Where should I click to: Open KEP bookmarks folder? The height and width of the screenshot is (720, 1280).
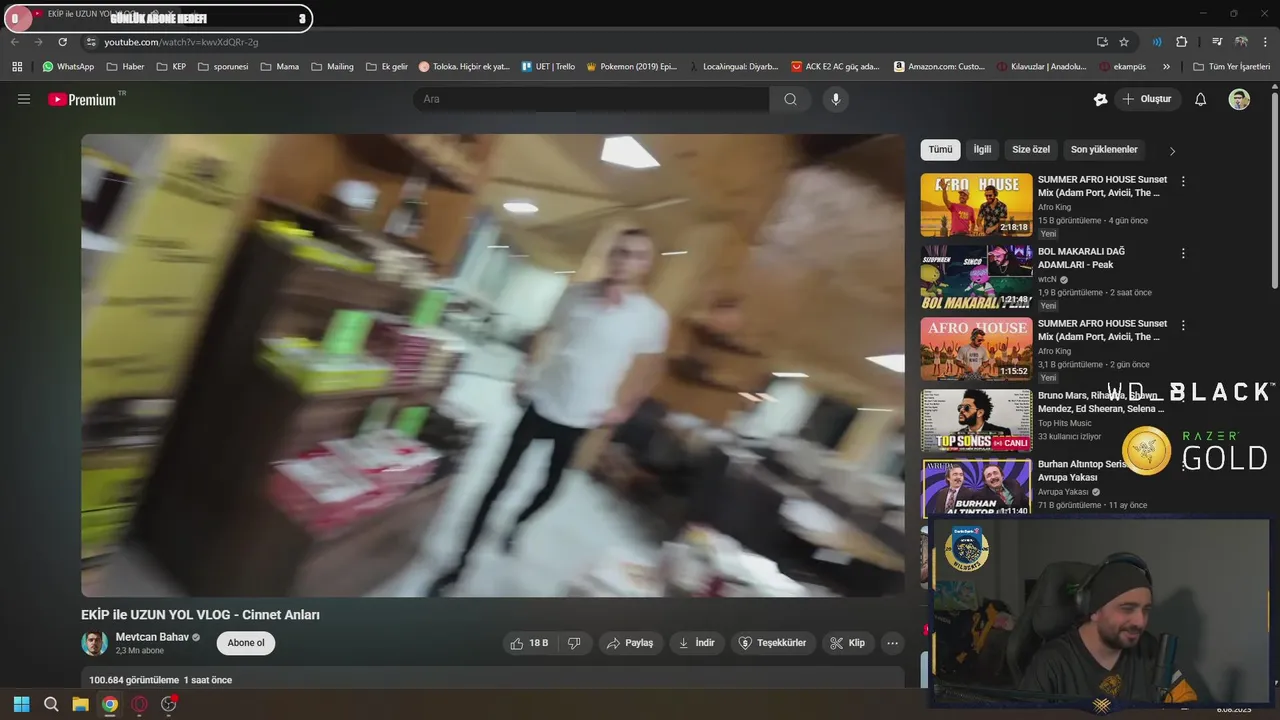tap(171, 67)
